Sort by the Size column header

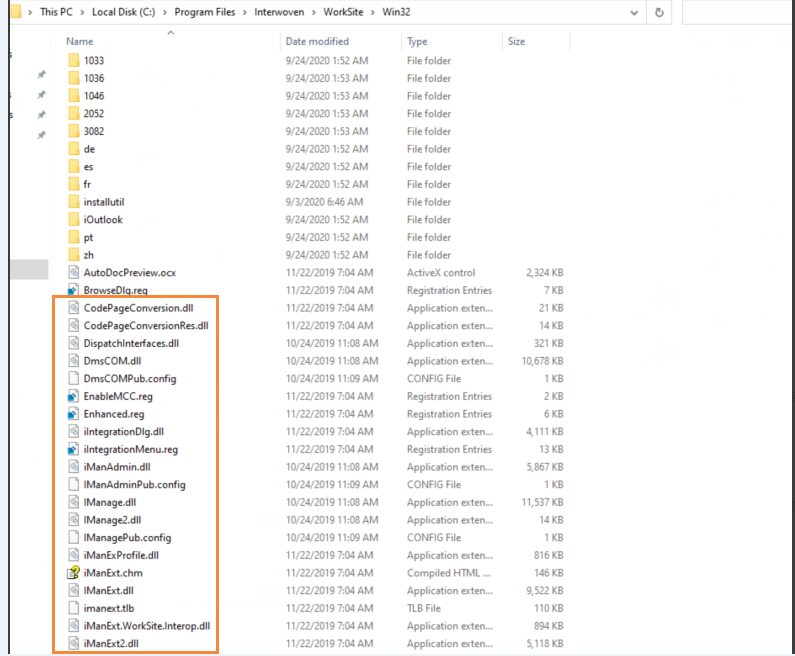(x=516, y=42)
